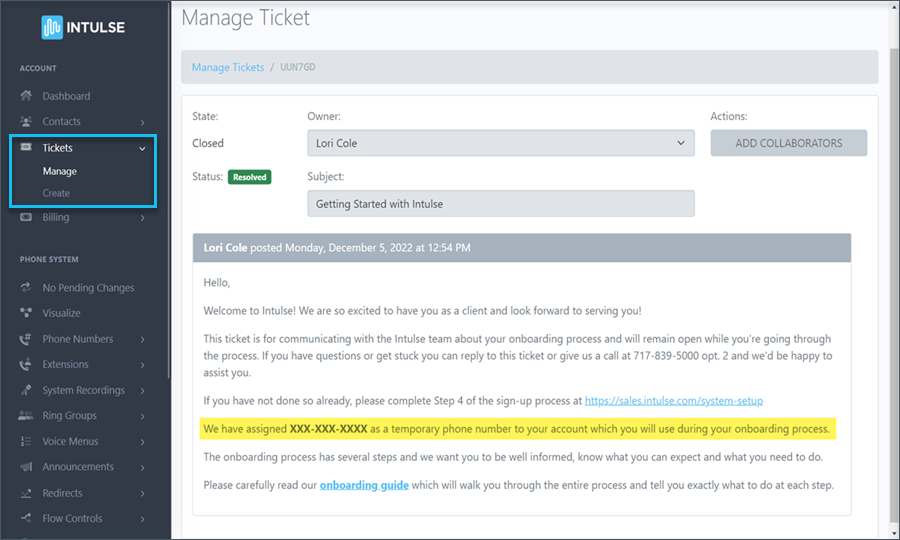Expand the Voice Menus submenu arrow
This screenshot has width=900, height=540.
pyautogui.click(x=143, y=442)
